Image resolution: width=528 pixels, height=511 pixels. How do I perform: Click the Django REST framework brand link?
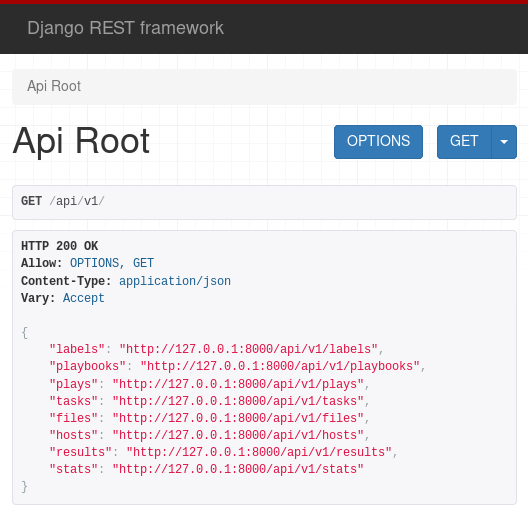coord(125,28)
